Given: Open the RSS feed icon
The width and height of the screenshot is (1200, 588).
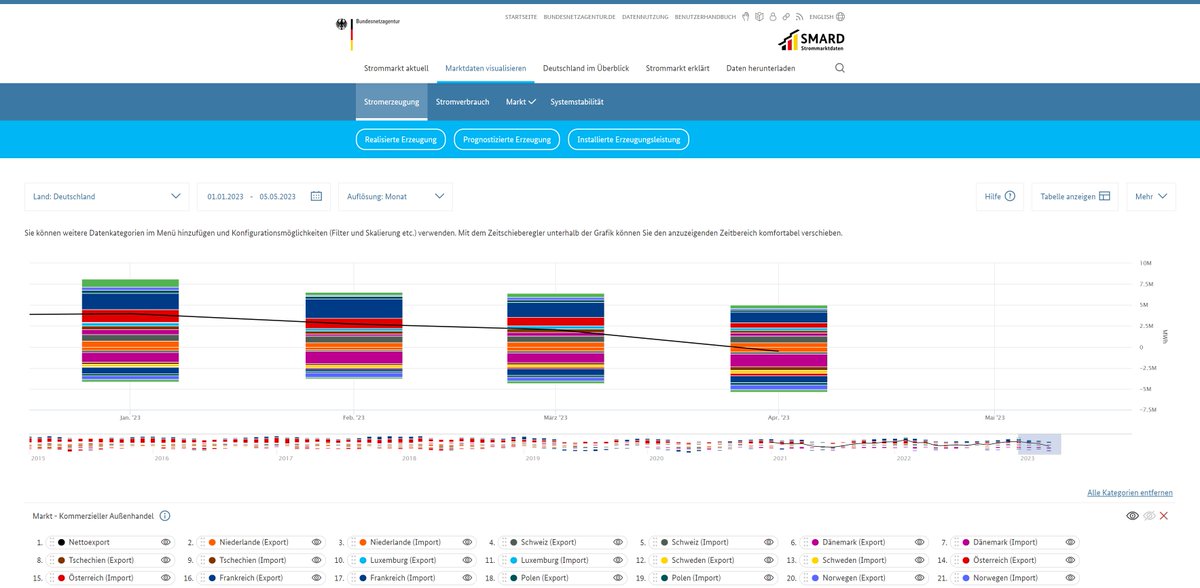Looking at the screenshot, I should click(x=800, y=17).
